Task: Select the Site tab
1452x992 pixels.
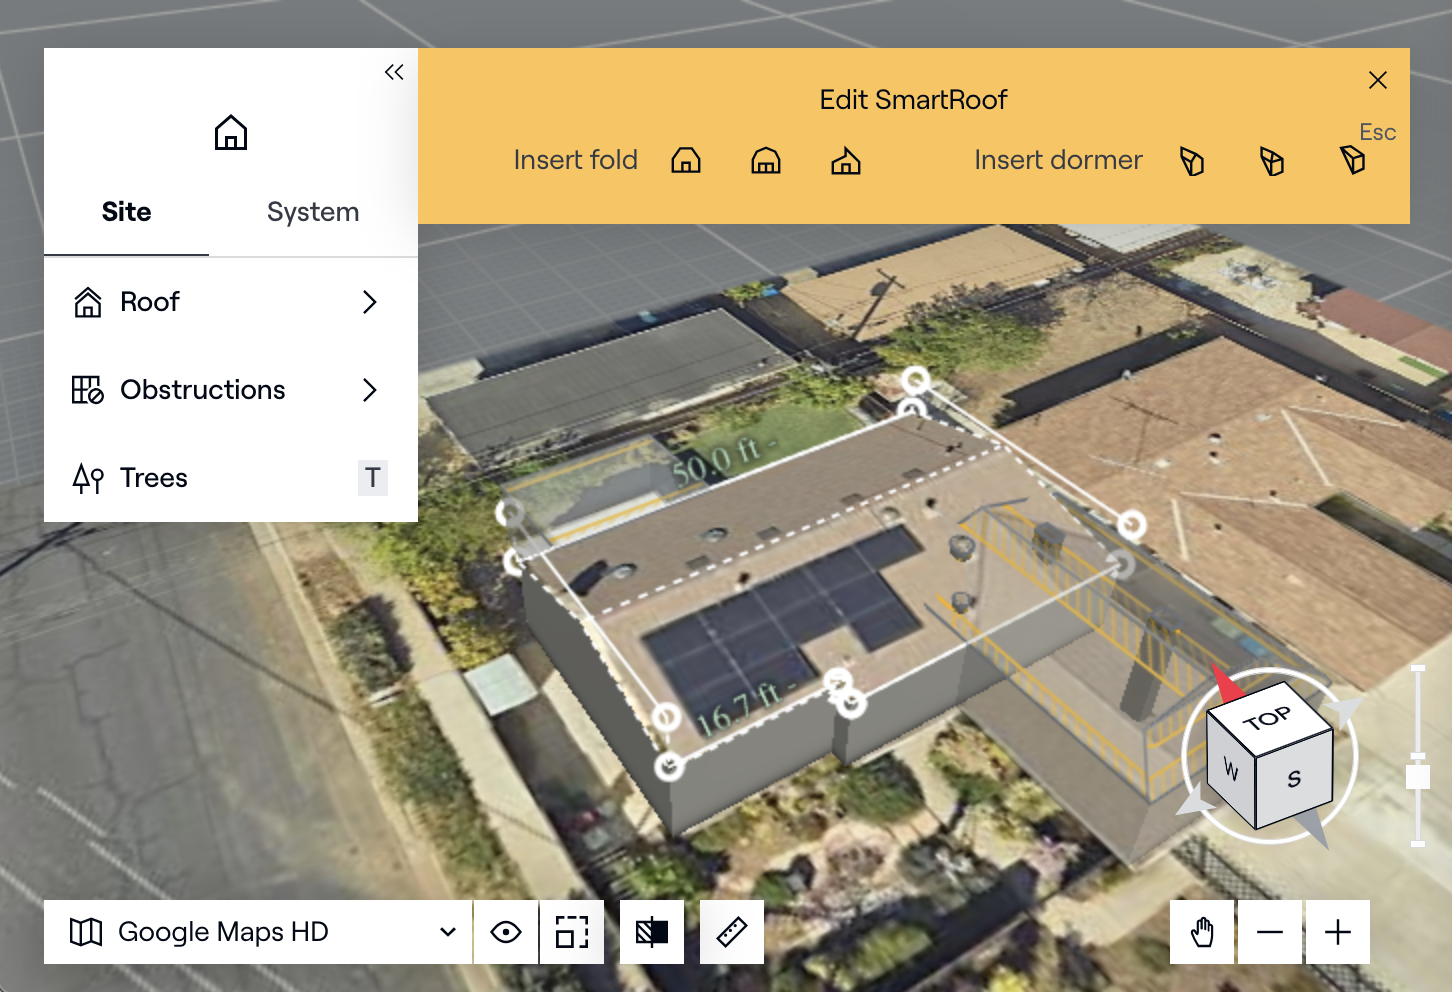Action: pyautogui.click(x=125, y=211)
